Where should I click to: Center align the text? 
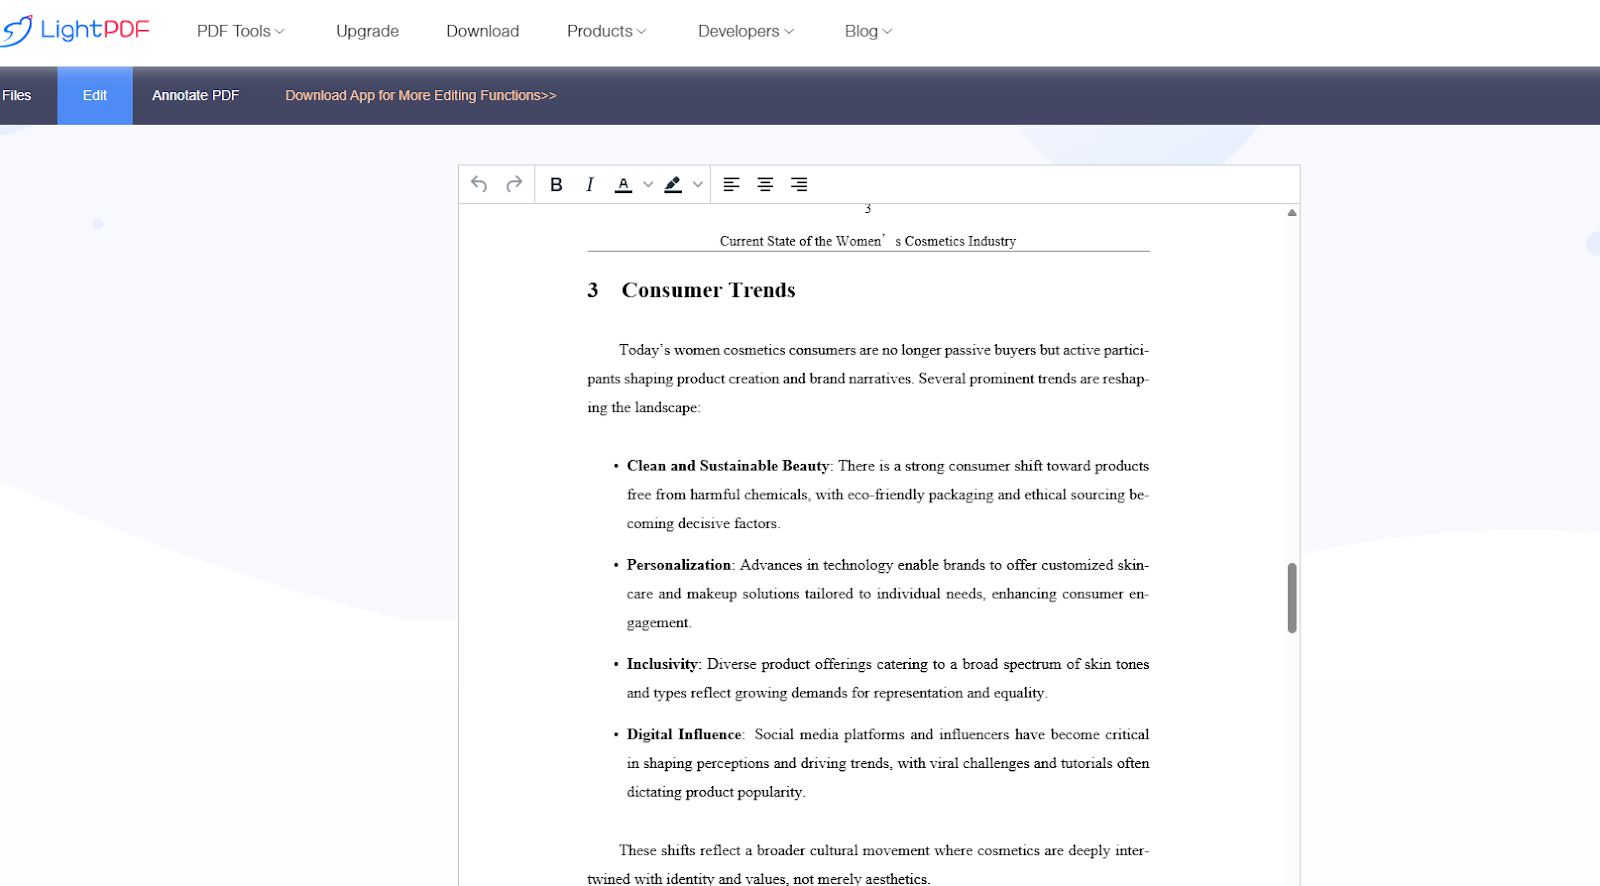coord(765,184)
